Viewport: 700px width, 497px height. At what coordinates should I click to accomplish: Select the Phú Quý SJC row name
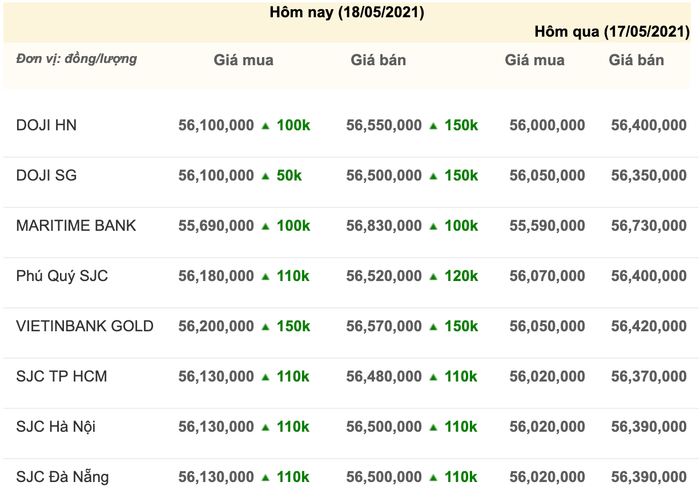[x=62, y=276]
